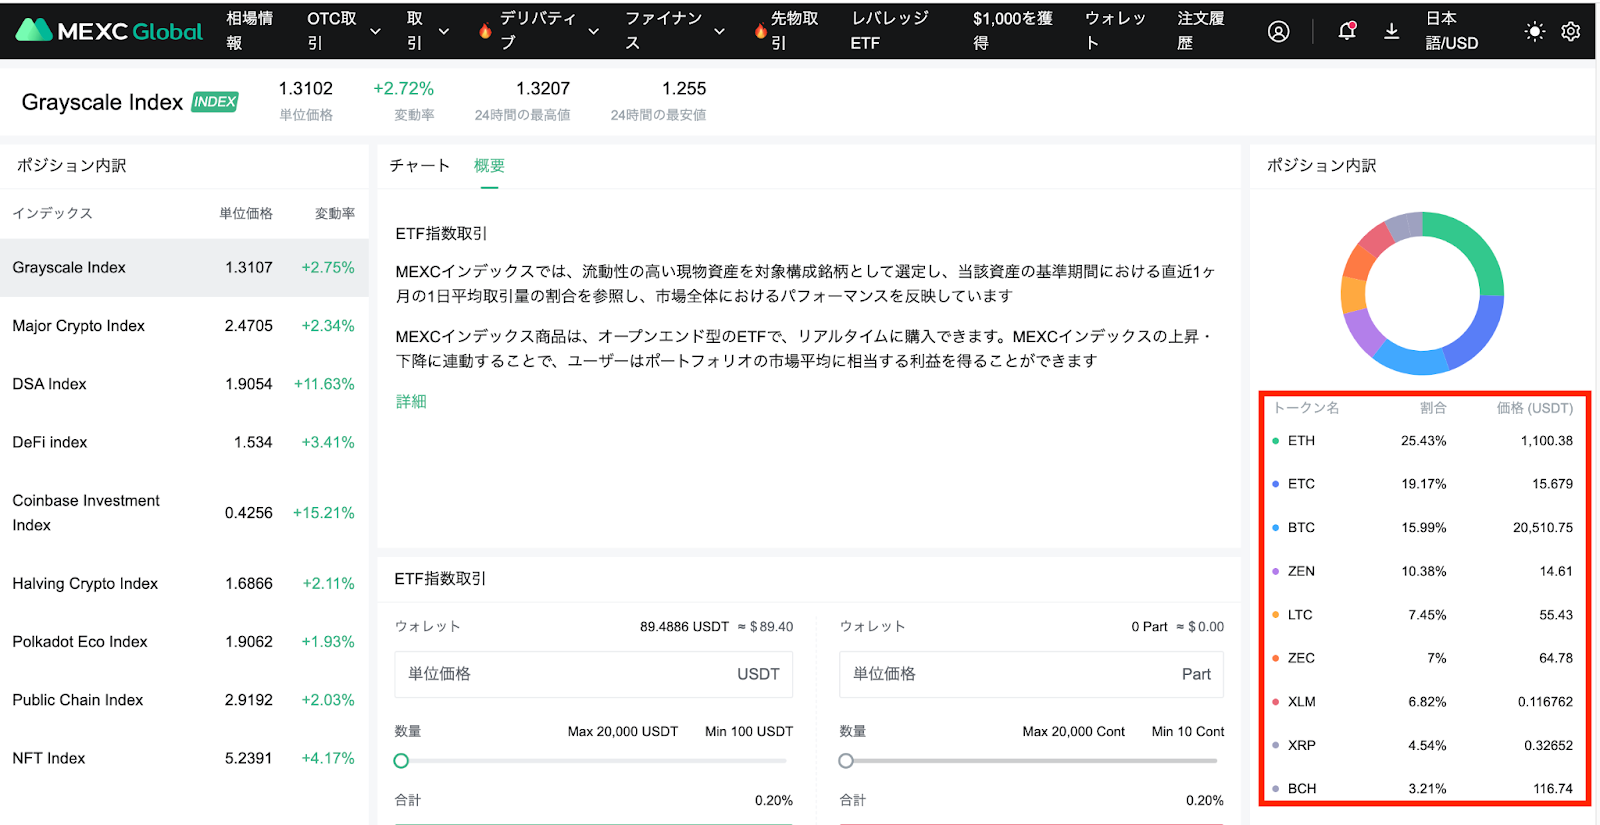Expand the デリバティブ menu chevron
The height and width of the screenshot is (825, 1600).
[x=593, y=31]
